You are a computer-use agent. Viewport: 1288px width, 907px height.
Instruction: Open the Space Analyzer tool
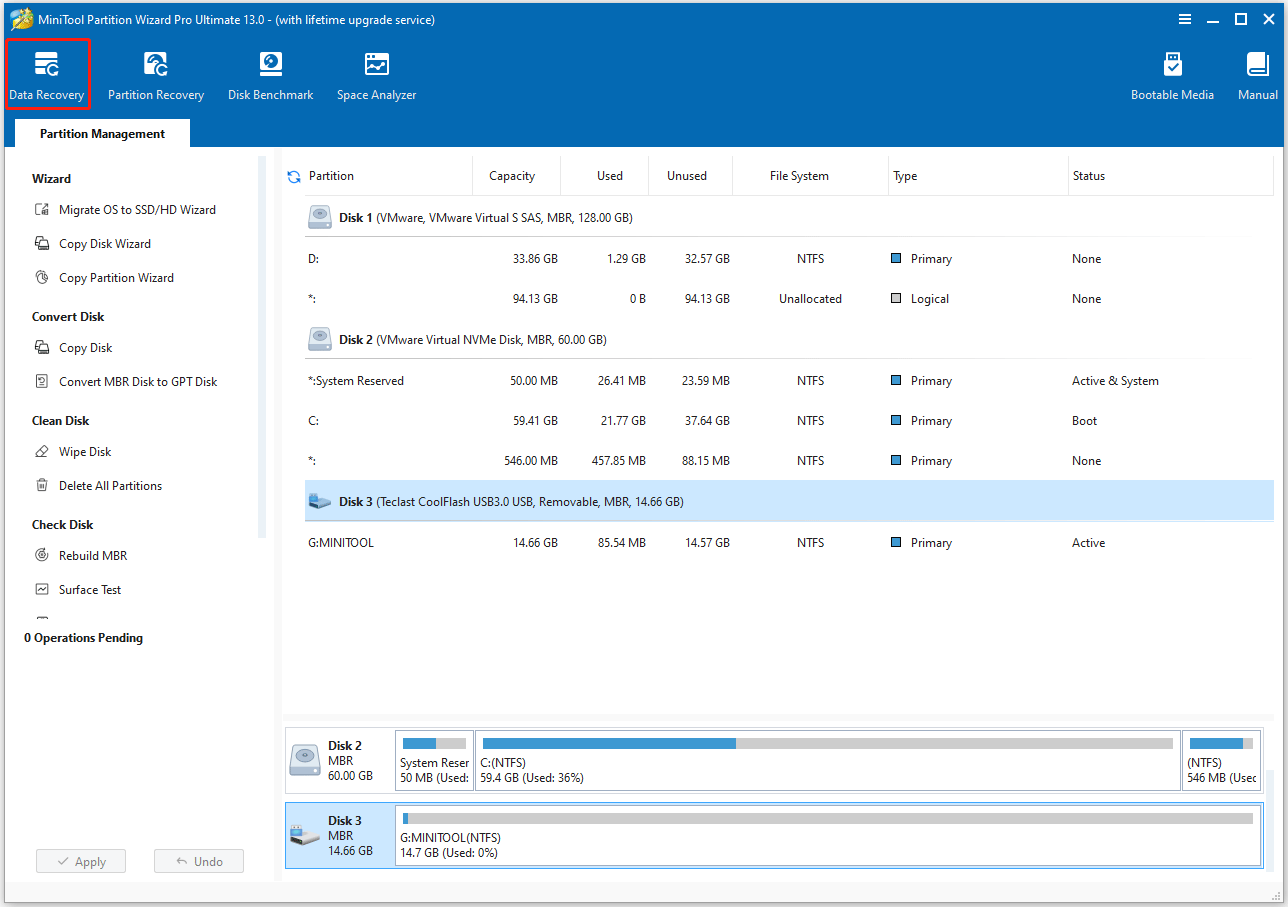coord(376,76)
